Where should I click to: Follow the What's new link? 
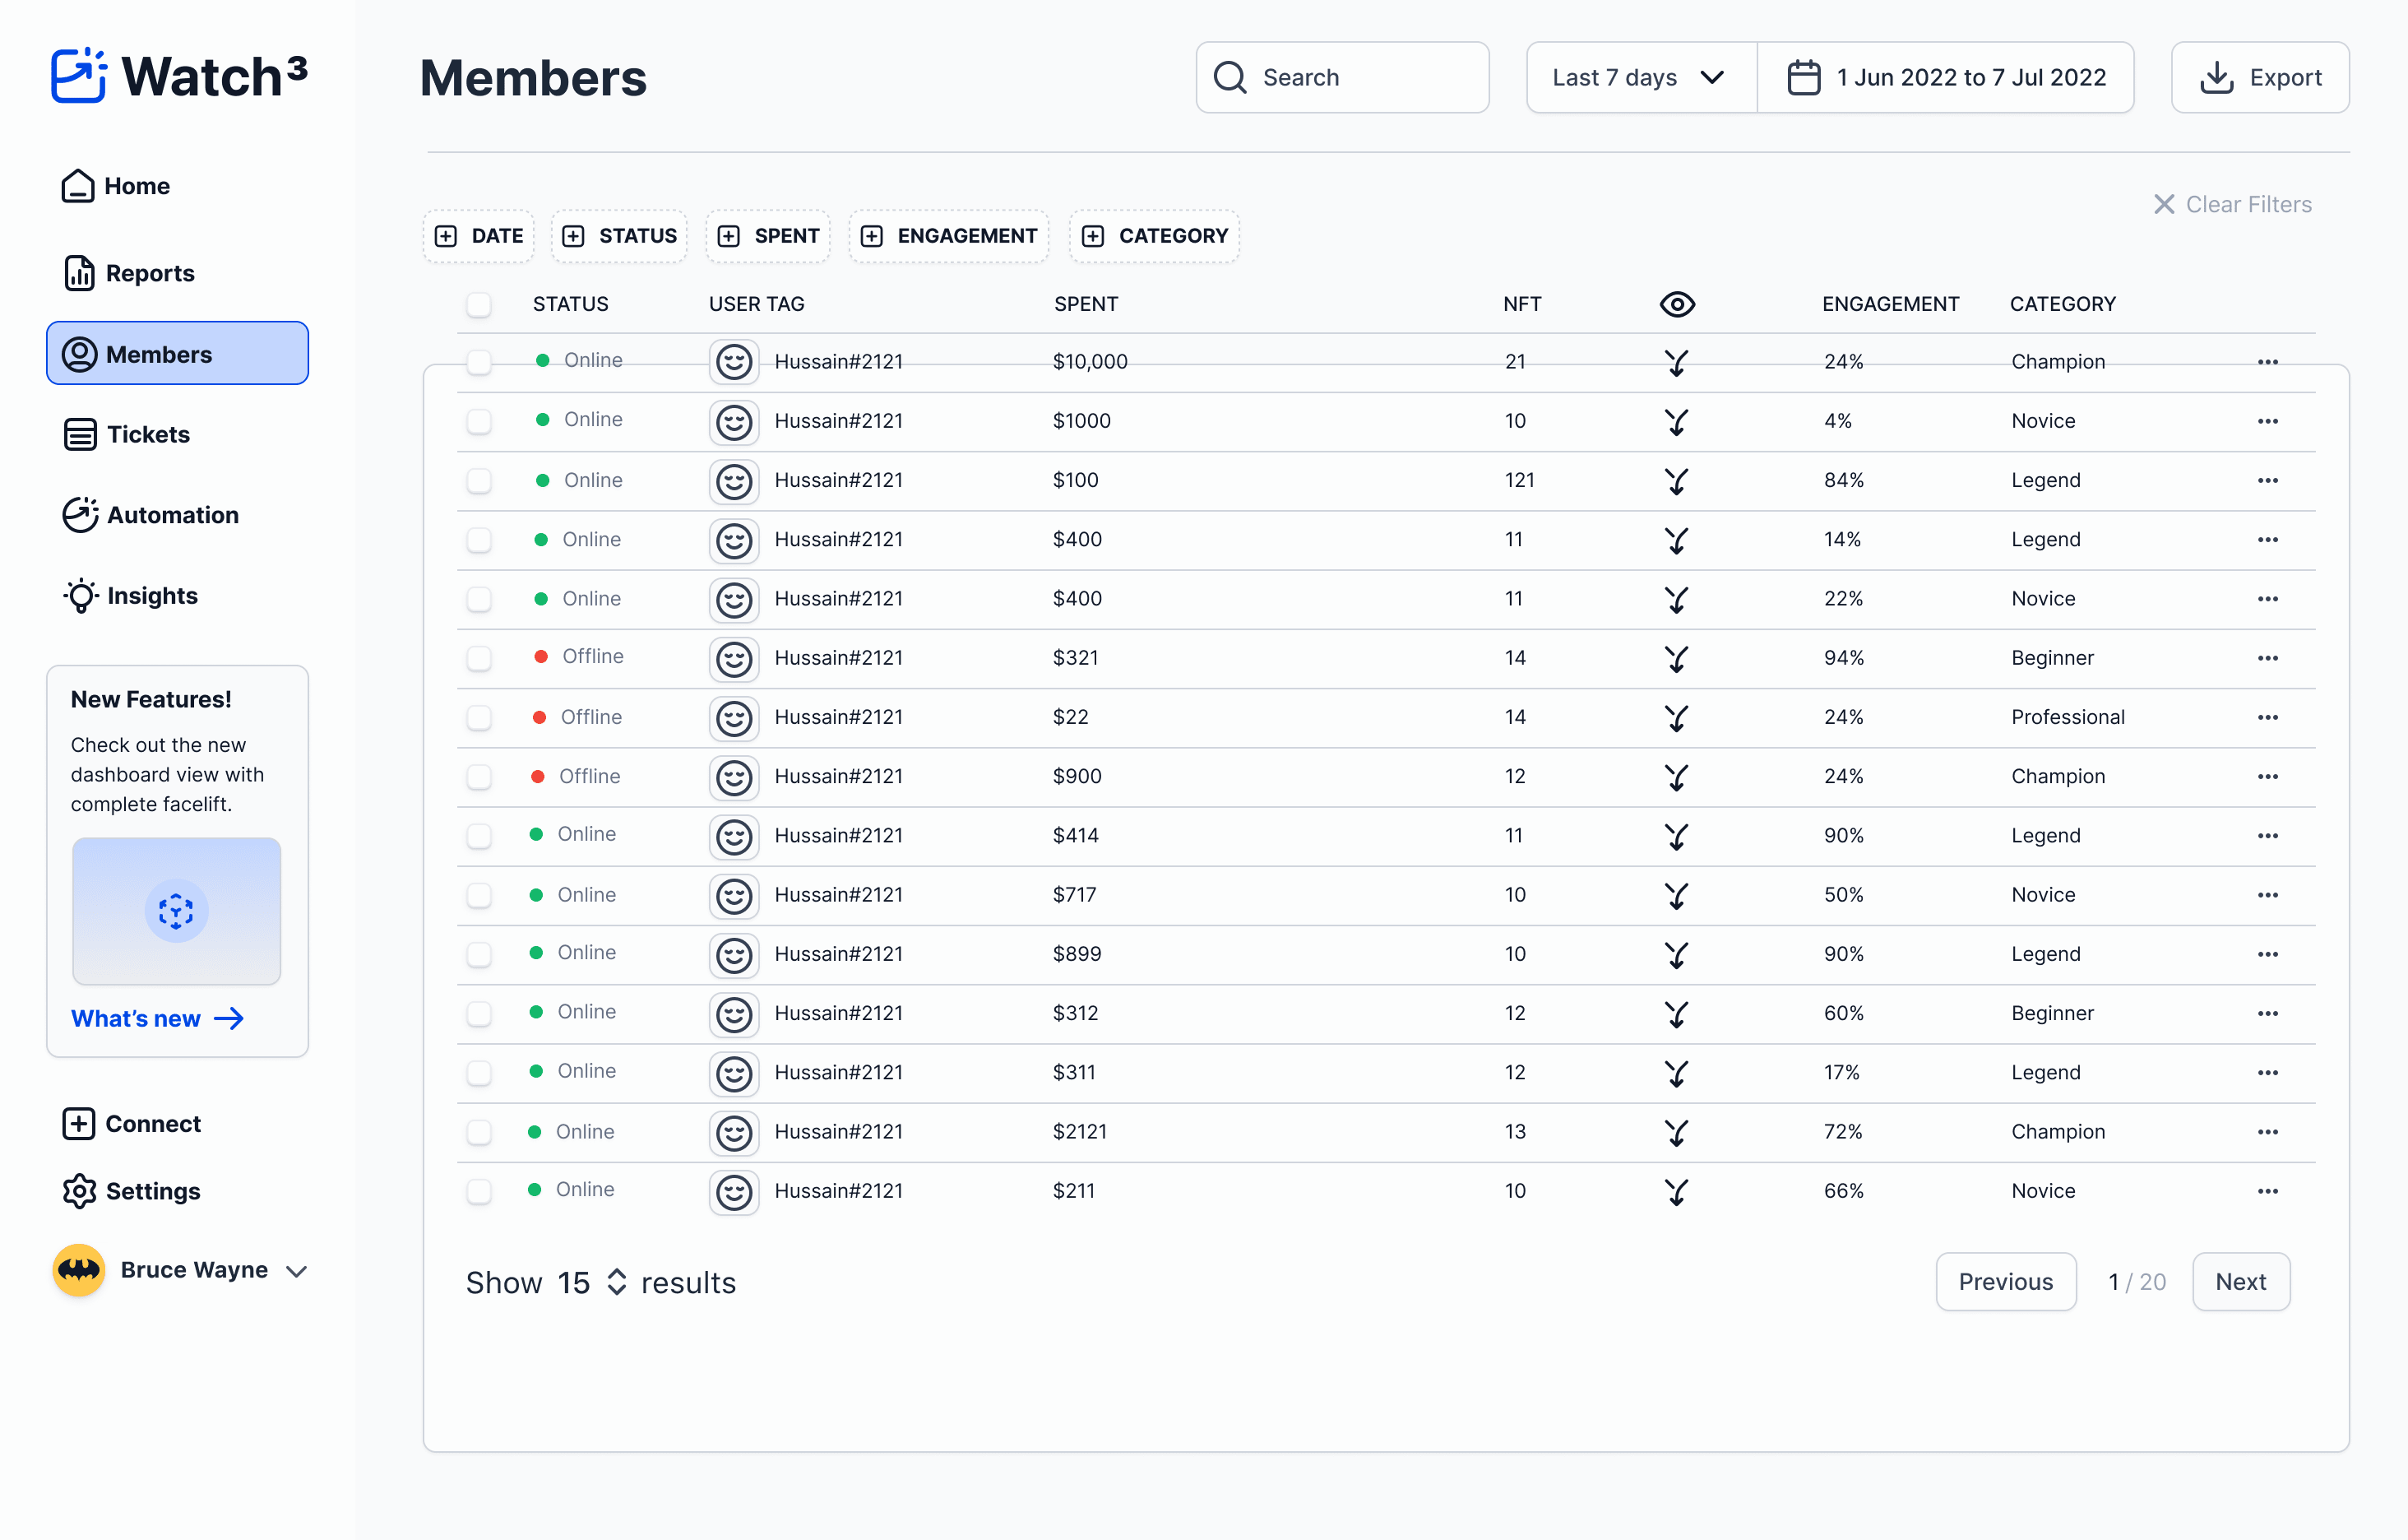click(157, 1018)
